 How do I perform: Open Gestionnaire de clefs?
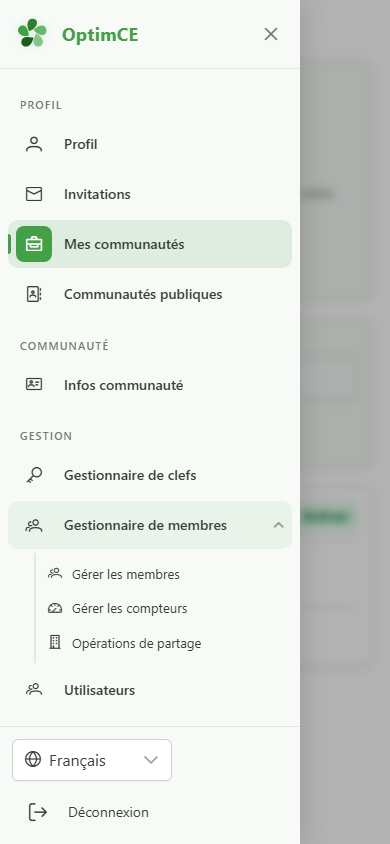click(150, 475)
